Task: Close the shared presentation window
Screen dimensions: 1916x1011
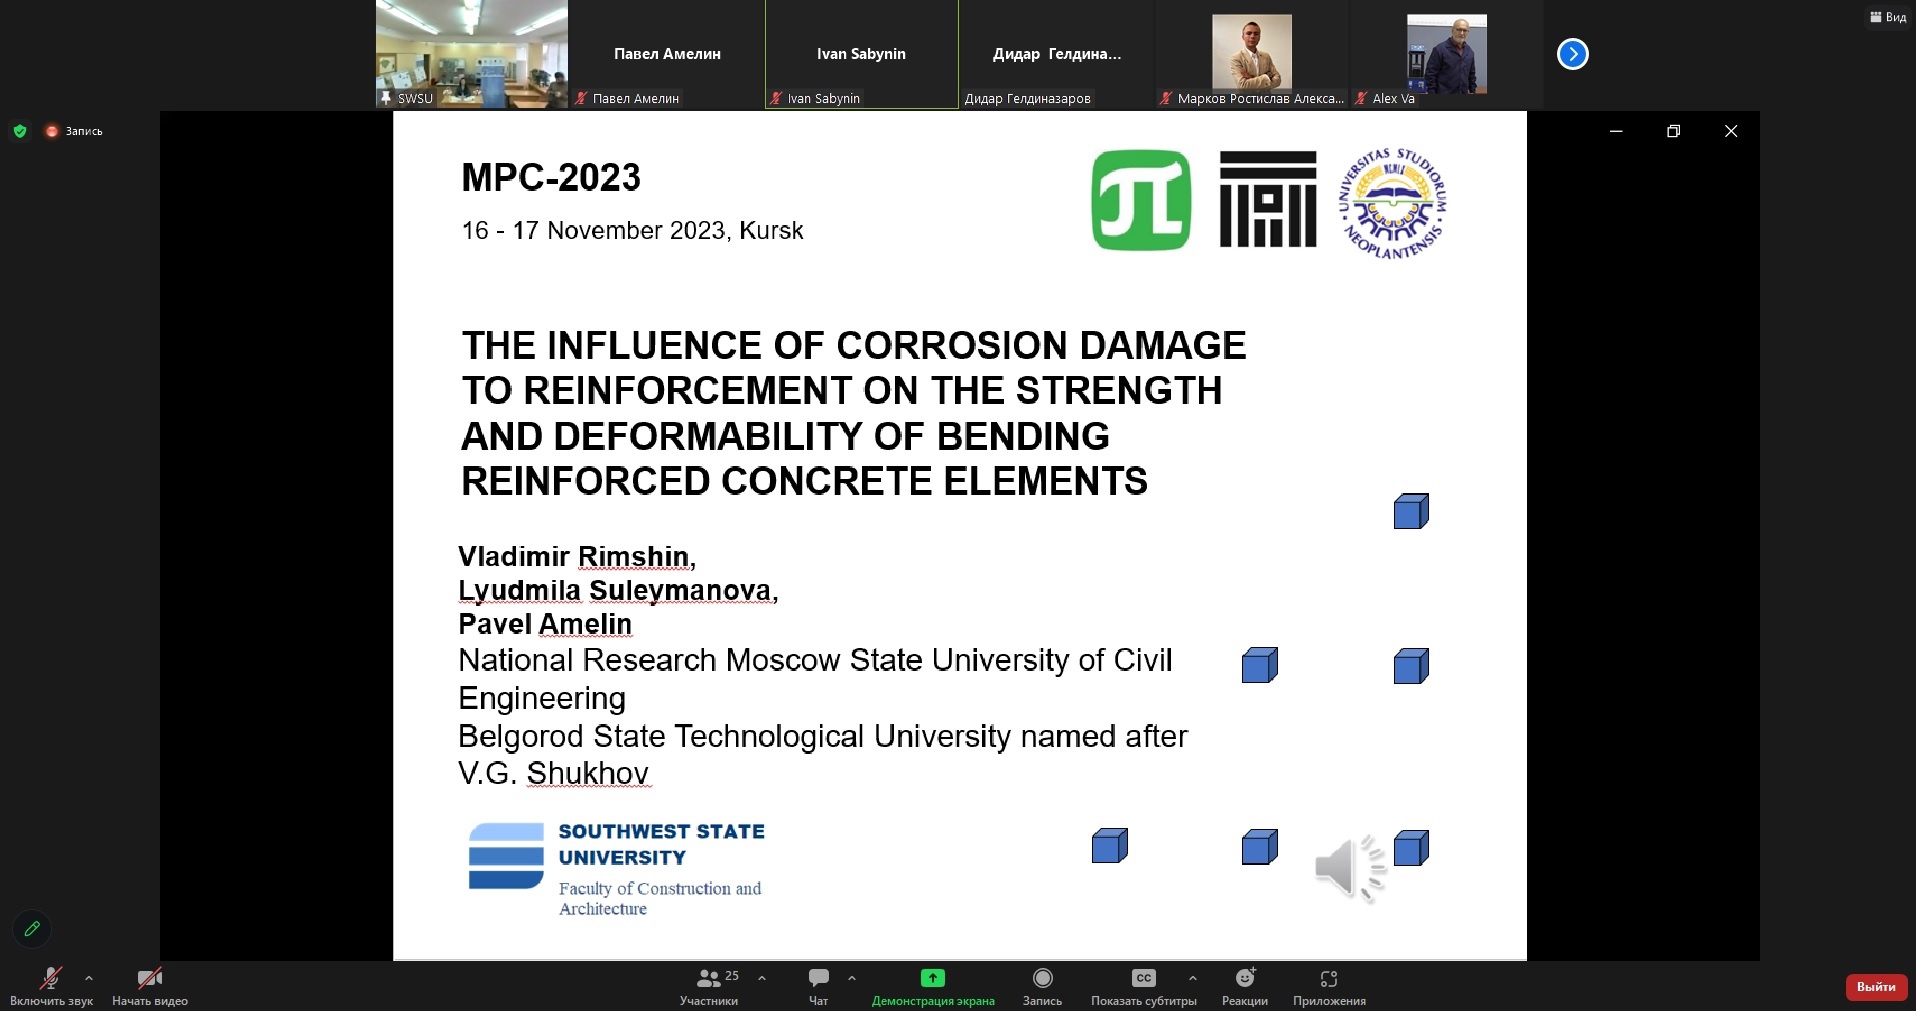Action: pyautogui.click(x=1731, y=131)
